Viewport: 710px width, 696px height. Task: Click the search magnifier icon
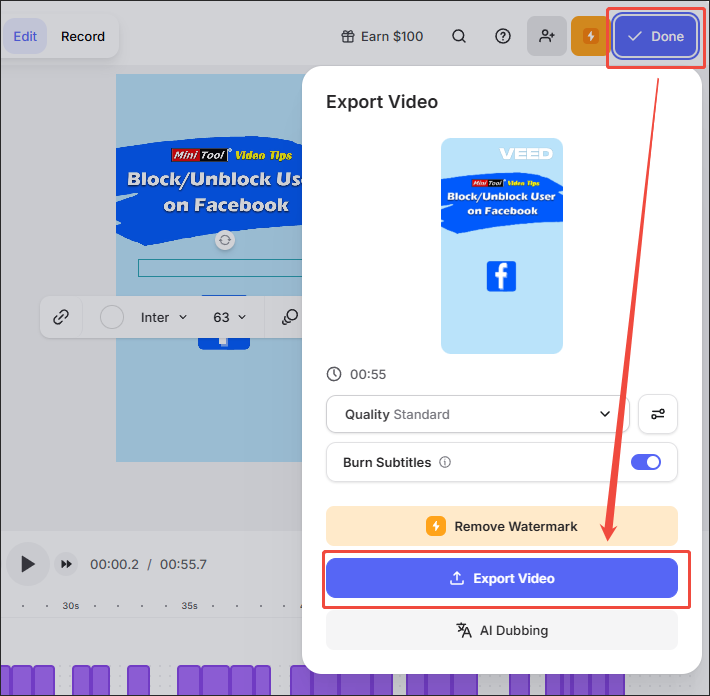(x=459, y=36)
